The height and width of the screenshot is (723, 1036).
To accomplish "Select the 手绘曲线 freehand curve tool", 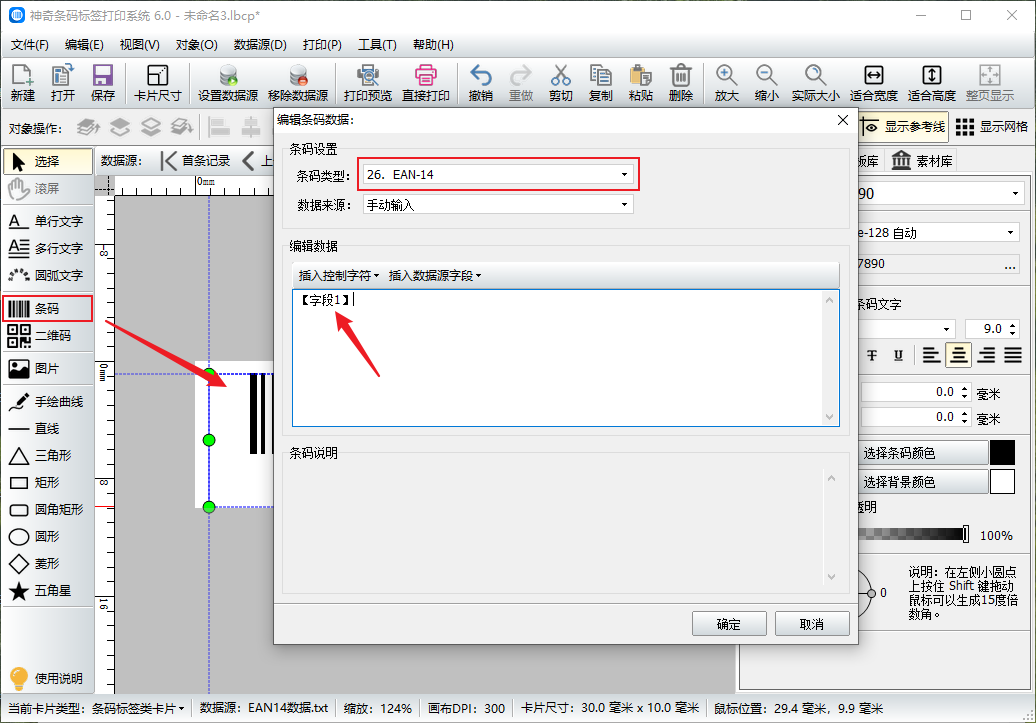I will tap(47, 402).
